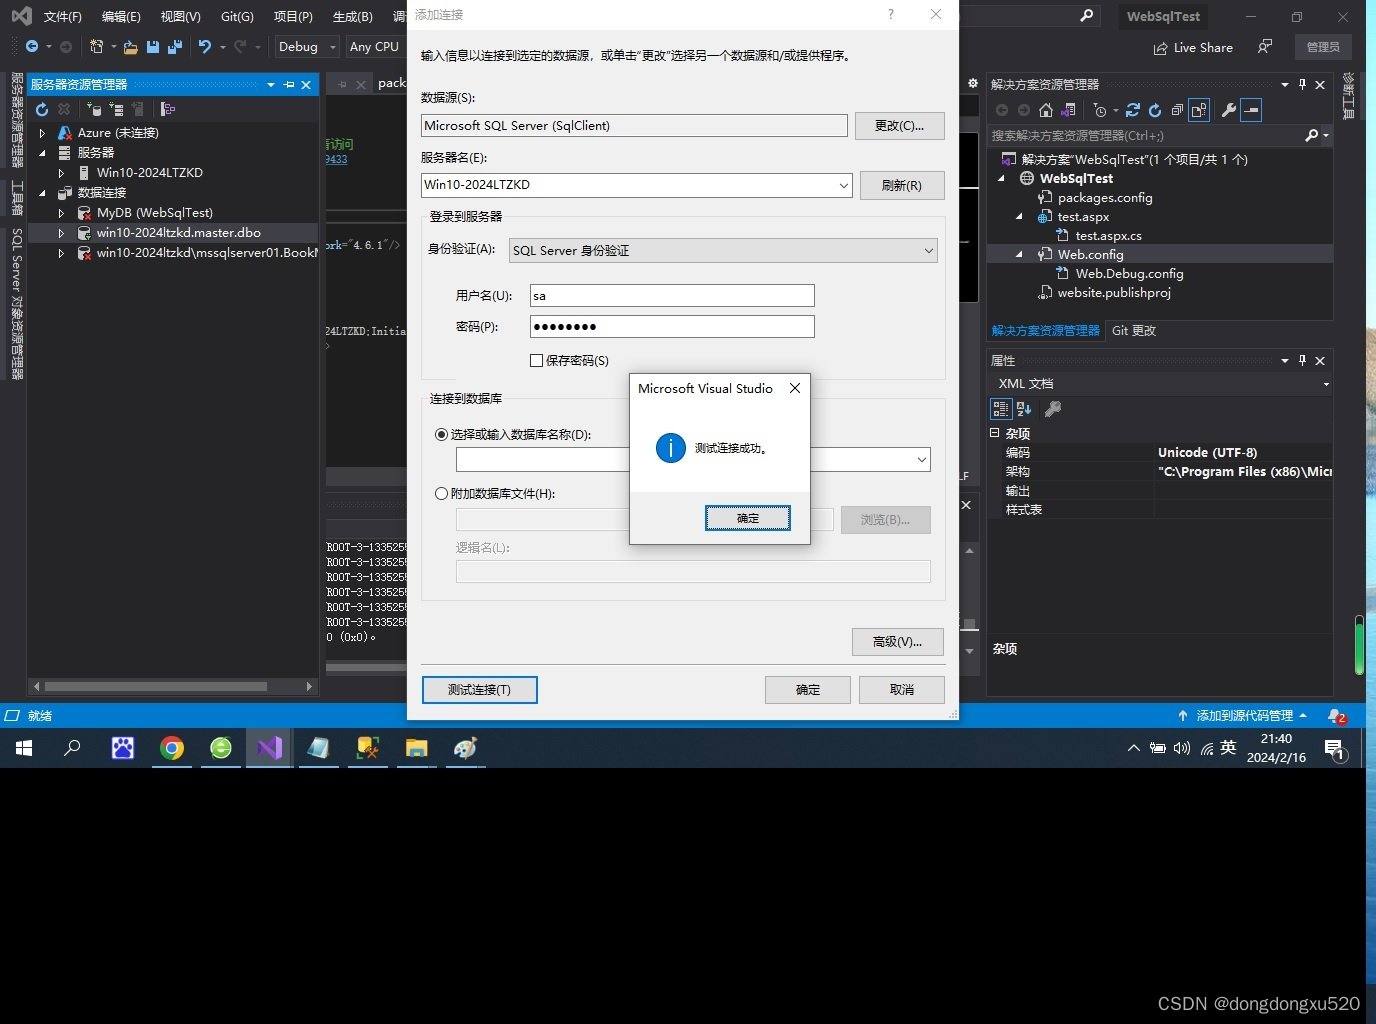Open the XML 文档 dropdown in Properties
The width and height of the screenshot is (1376, 1024).
(x=1326, y=384)
